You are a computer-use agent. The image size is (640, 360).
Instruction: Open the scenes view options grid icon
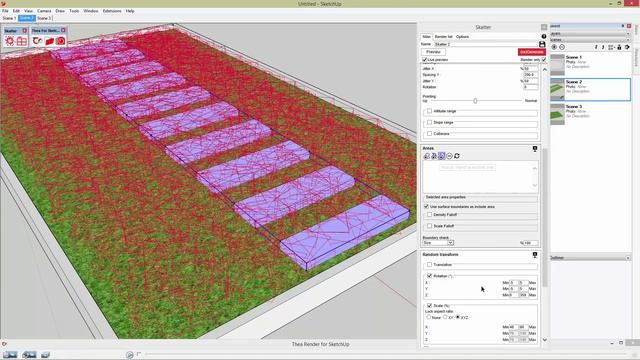click(x=611, y=47)
